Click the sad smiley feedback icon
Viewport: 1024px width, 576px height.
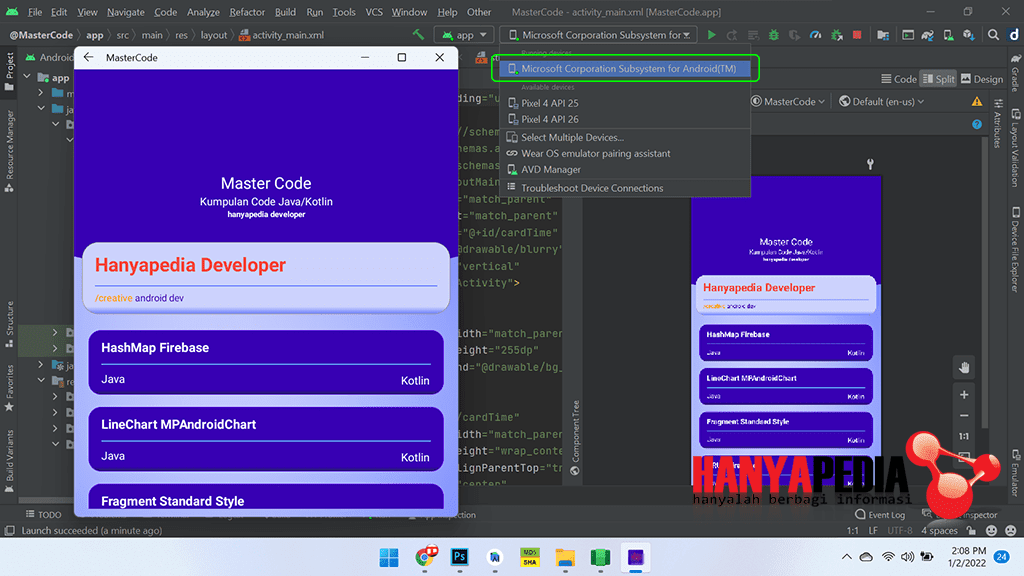coord(1011,530)
